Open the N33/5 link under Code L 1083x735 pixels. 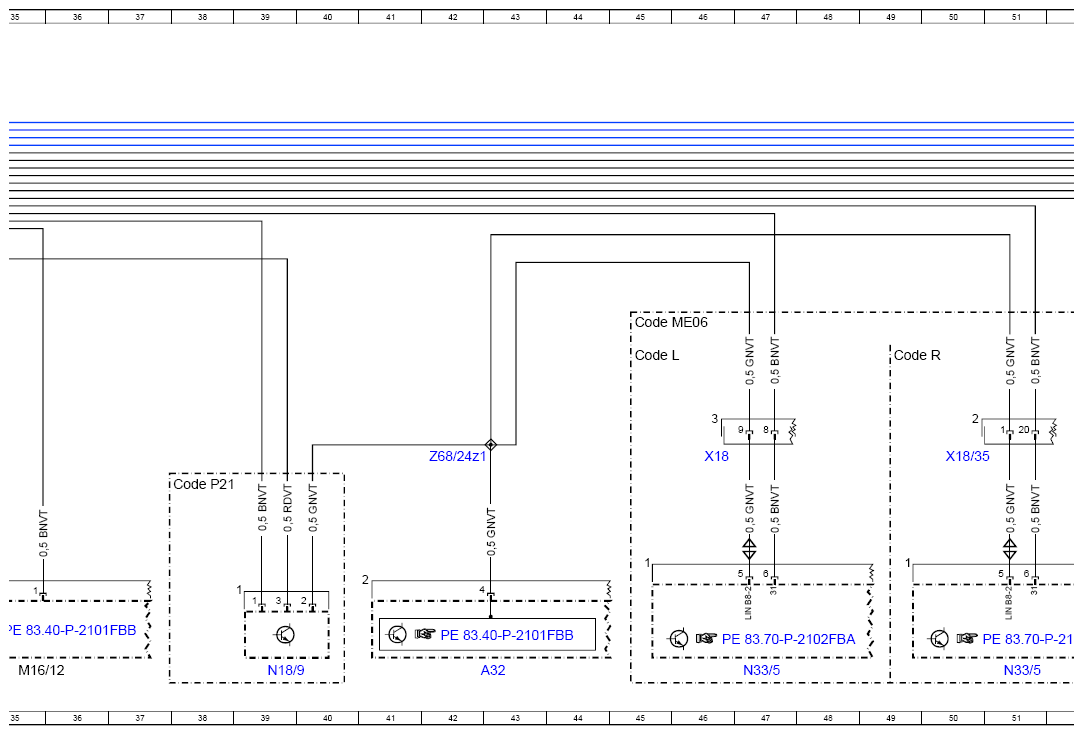(x=761, y=670)
